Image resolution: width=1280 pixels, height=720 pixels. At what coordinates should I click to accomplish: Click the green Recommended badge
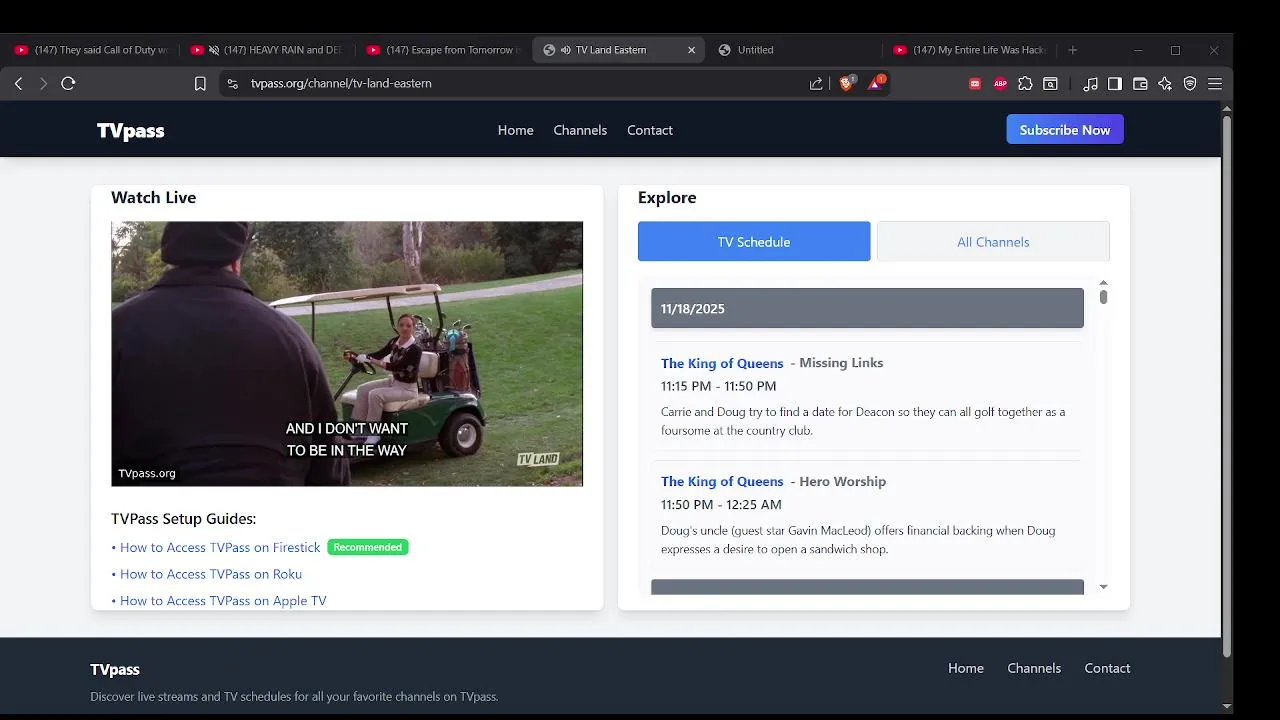click(368, 547)
